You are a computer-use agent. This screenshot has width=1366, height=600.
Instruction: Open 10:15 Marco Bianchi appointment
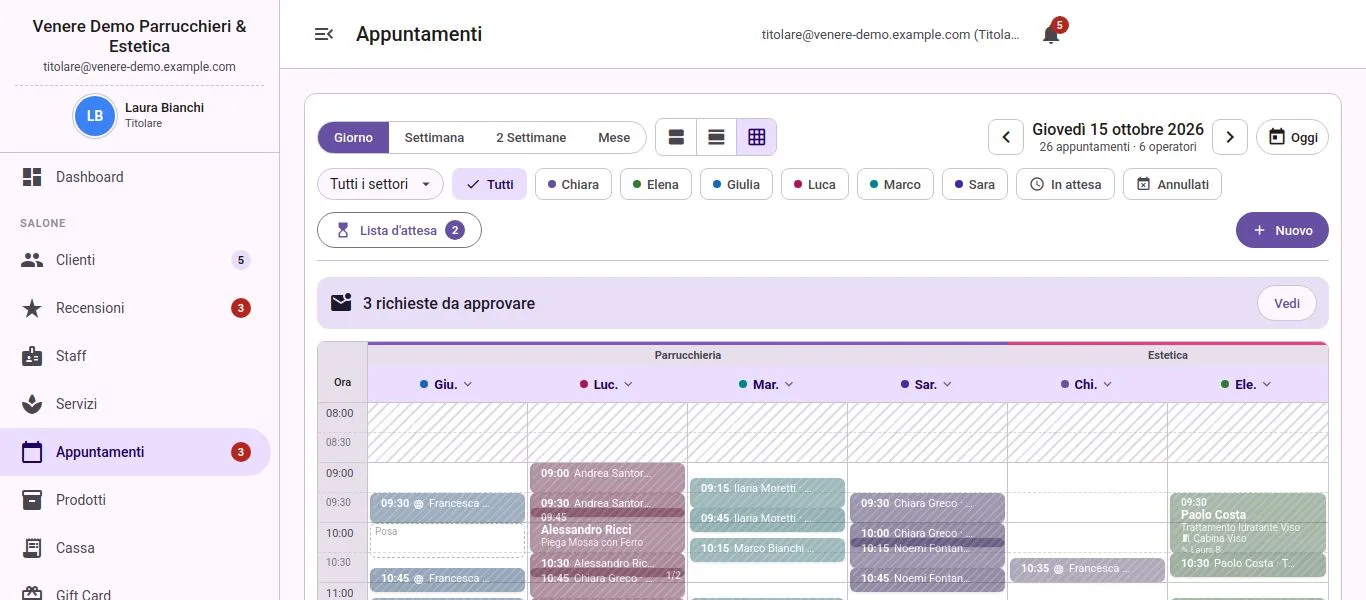pyautogui.click(x=767, y=549)
